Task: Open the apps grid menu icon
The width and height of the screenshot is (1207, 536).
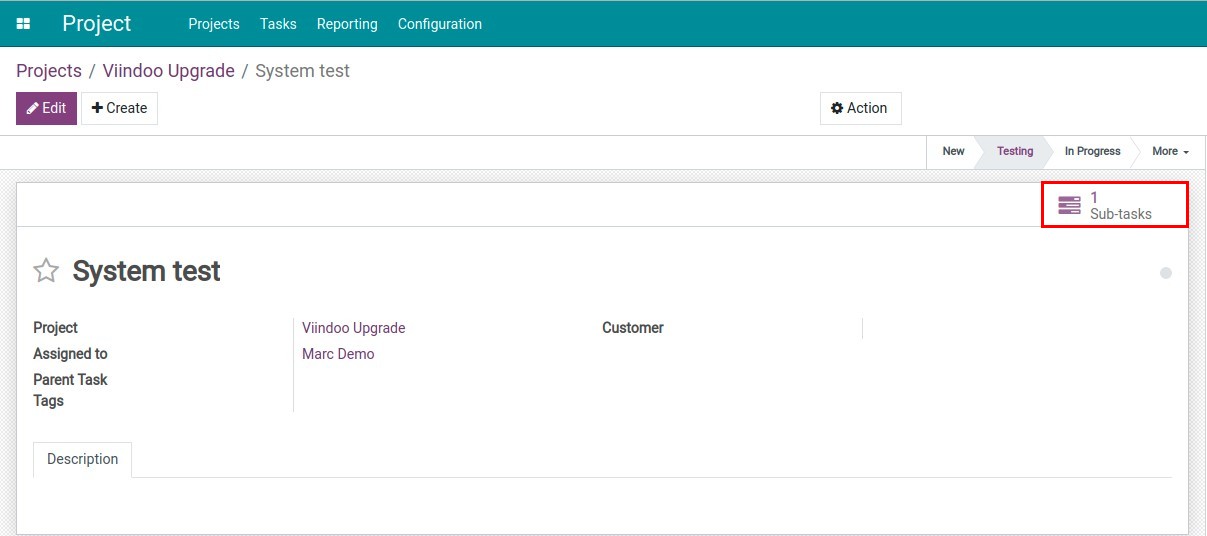Action: [23, 24]
